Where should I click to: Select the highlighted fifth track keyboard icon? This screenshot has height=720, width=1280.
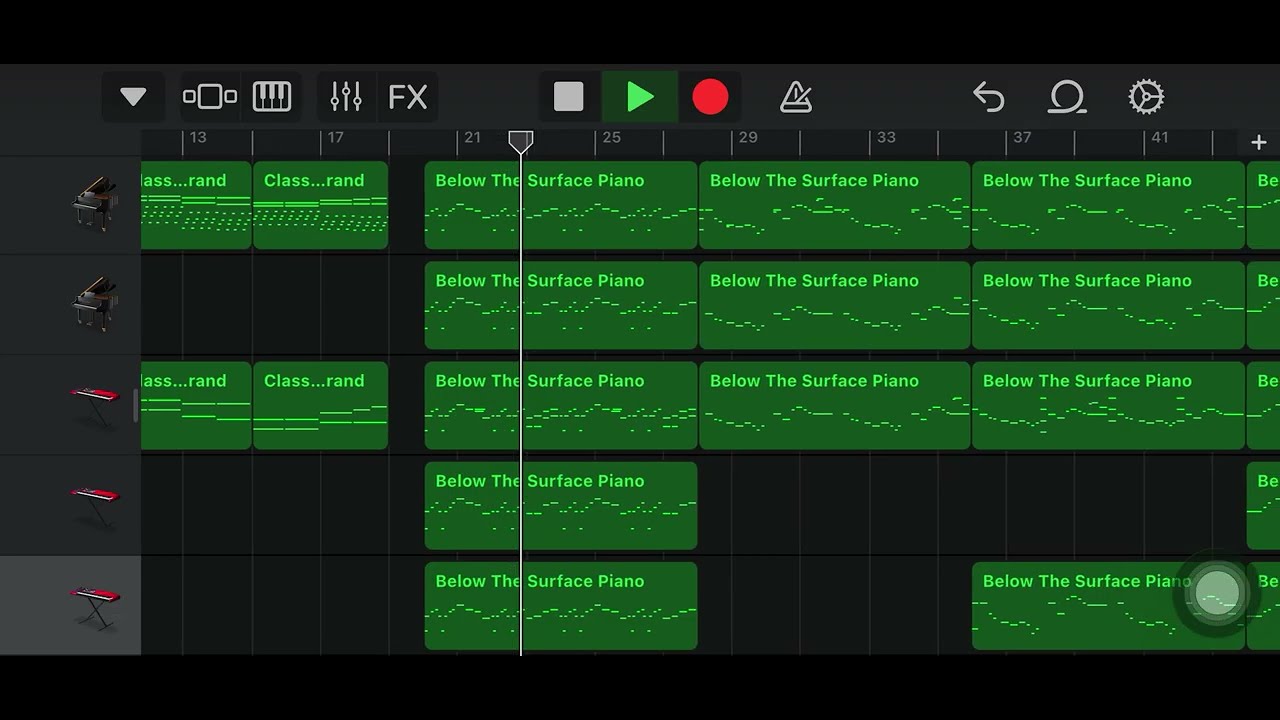tap(95, 606)
